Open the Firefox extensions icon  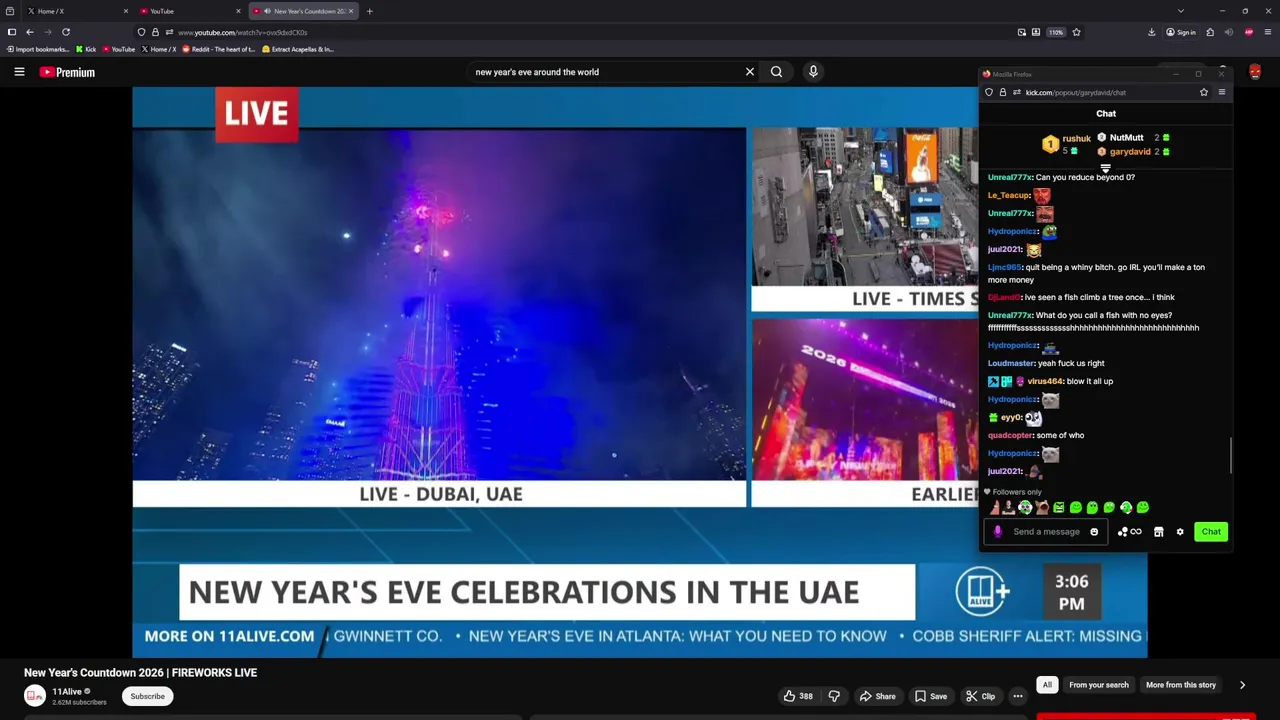(x=1210, y=32)
